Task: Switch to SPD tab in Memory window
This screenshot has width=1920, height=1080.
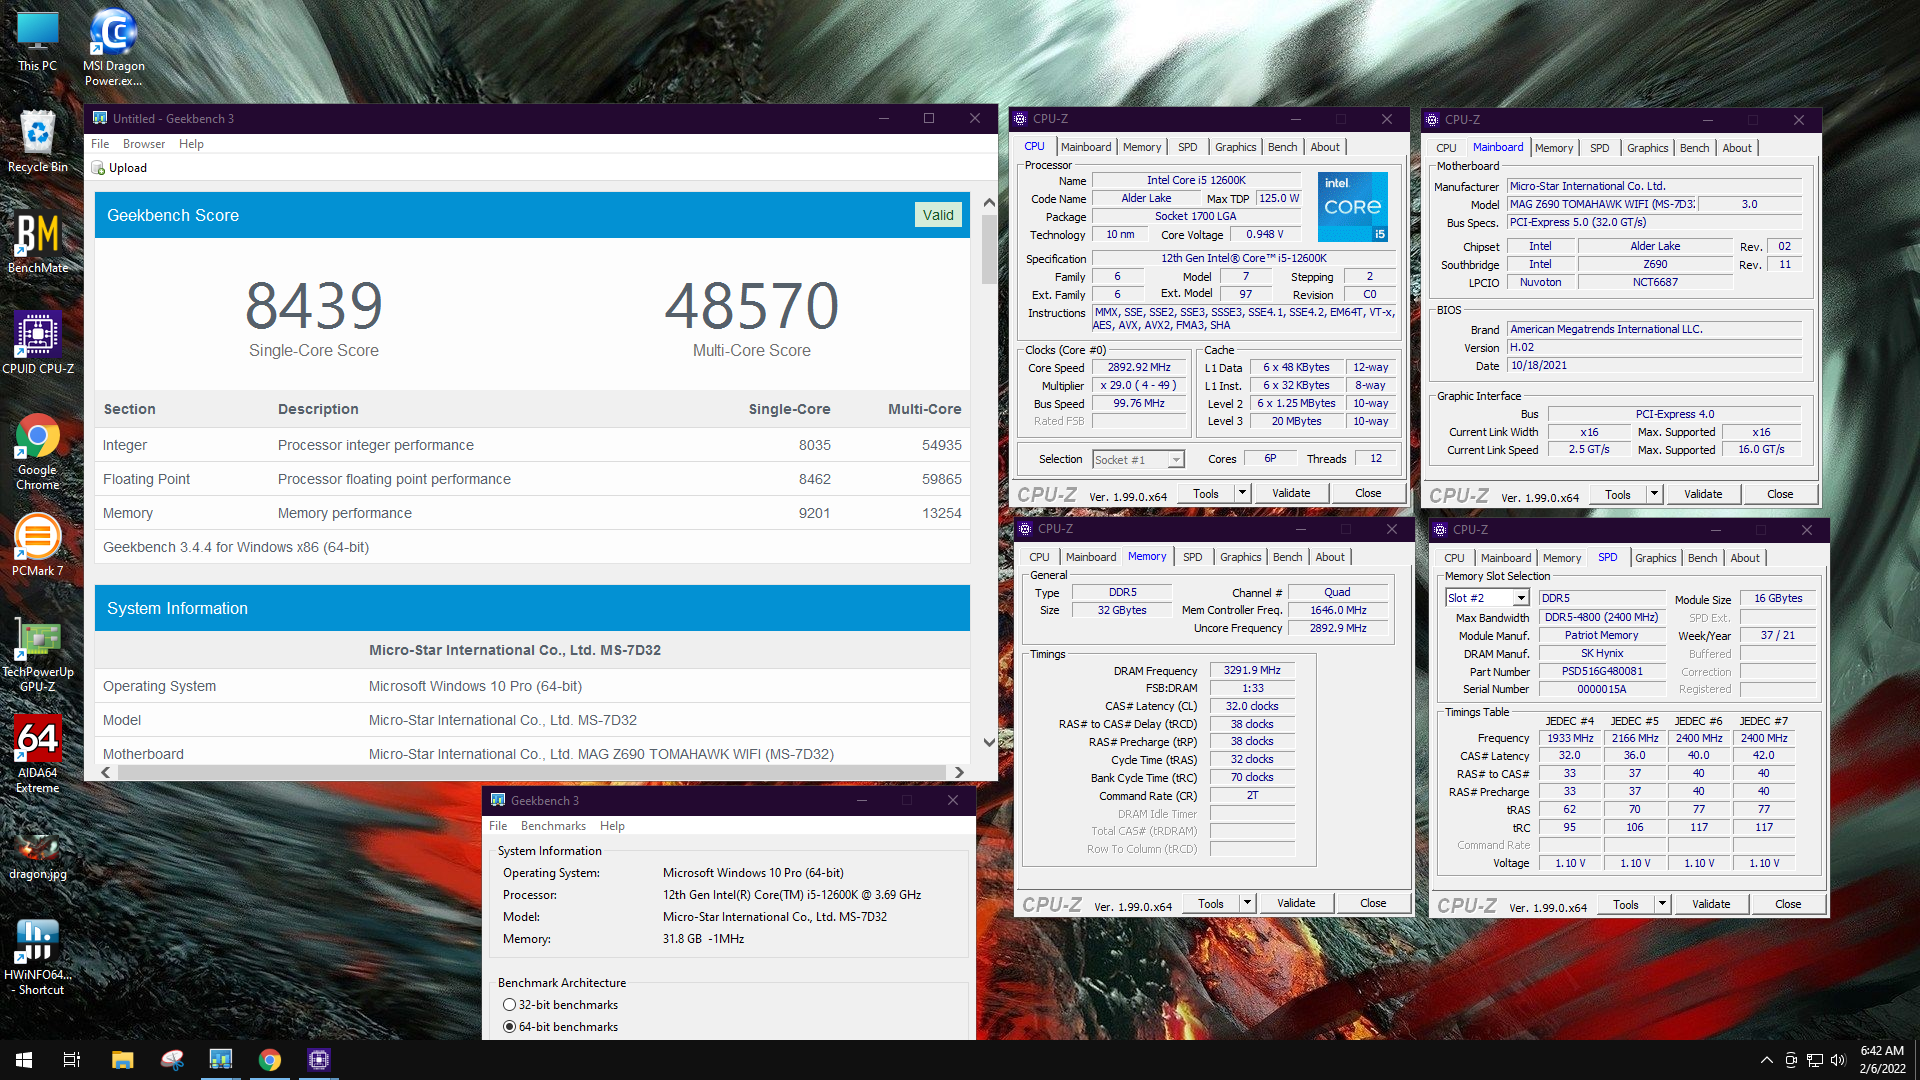Action: click(1192, 557)
